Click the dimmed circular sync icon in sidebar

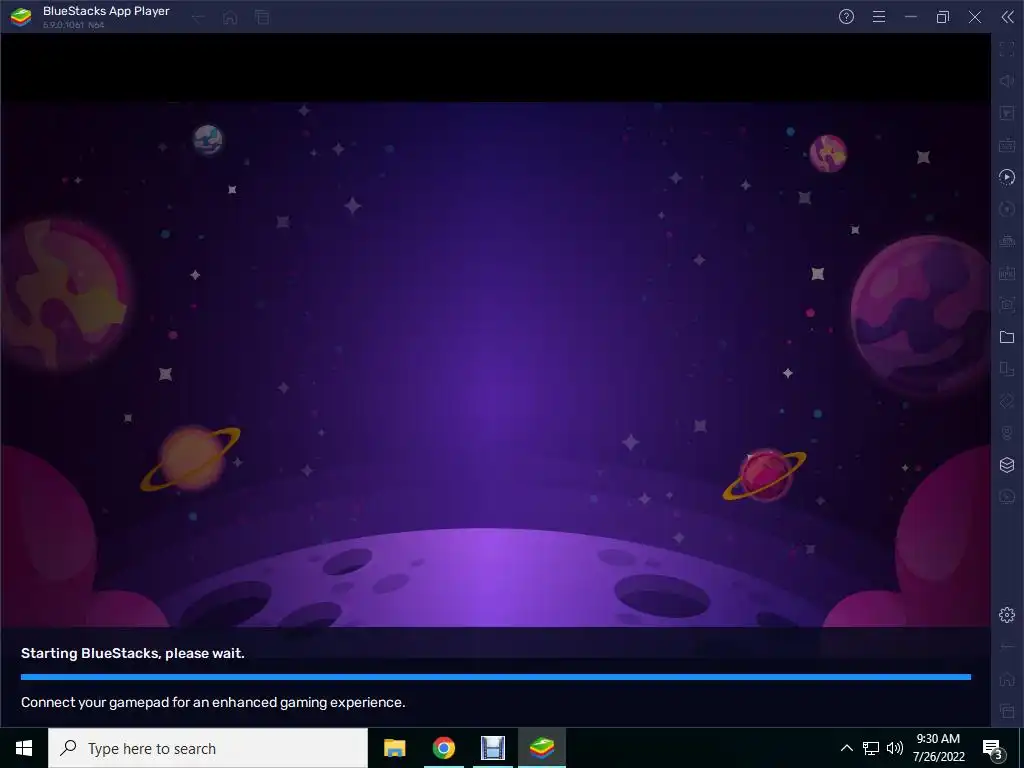1007,208
